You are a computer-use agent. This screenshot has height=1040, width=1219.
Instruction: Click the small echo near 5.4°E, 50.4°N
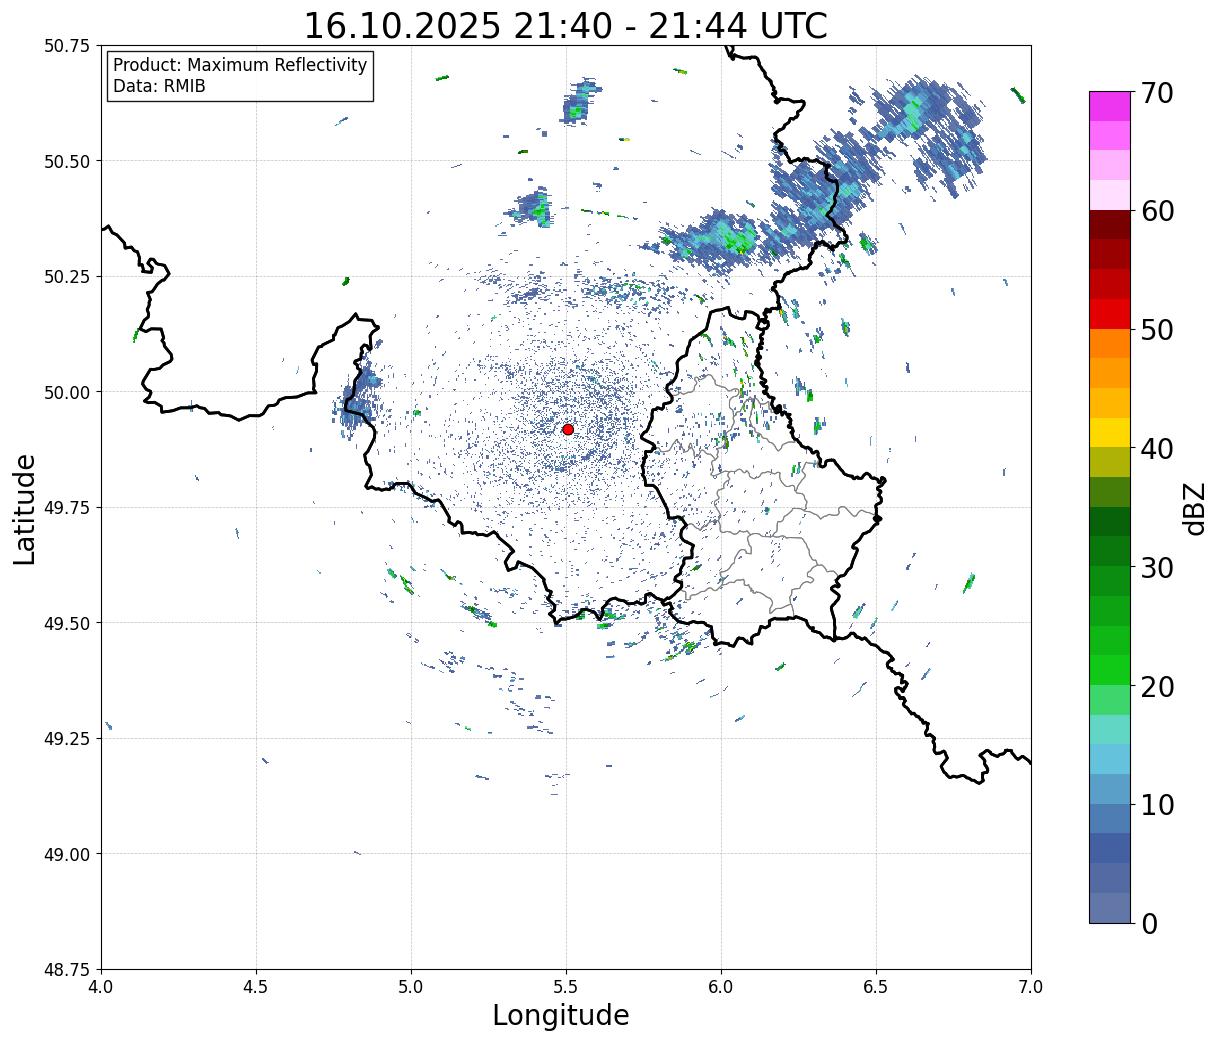pos(529,210)
